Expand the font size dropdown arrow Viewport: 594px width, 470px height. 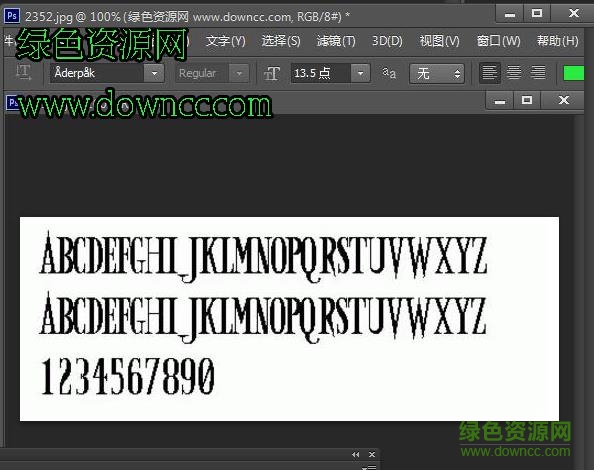pos(360,73)
